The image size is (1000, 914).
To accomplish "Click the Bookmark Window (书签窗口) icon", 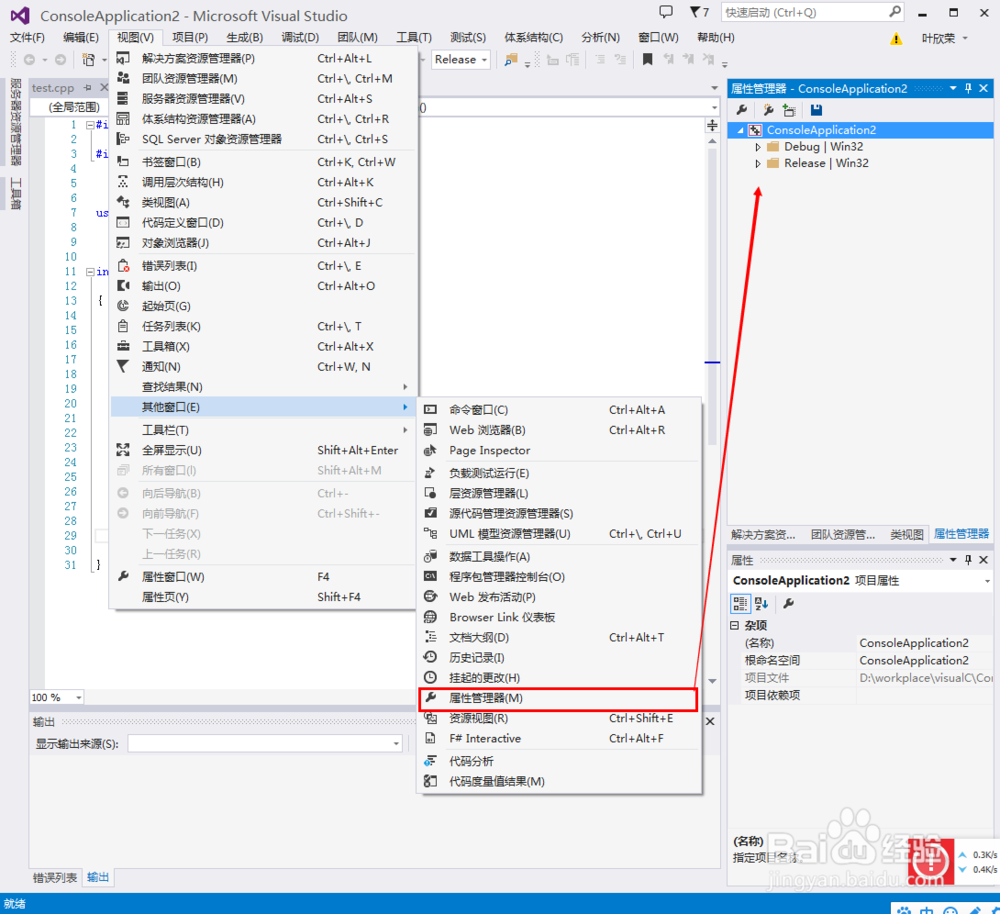I will click(123, 162).
